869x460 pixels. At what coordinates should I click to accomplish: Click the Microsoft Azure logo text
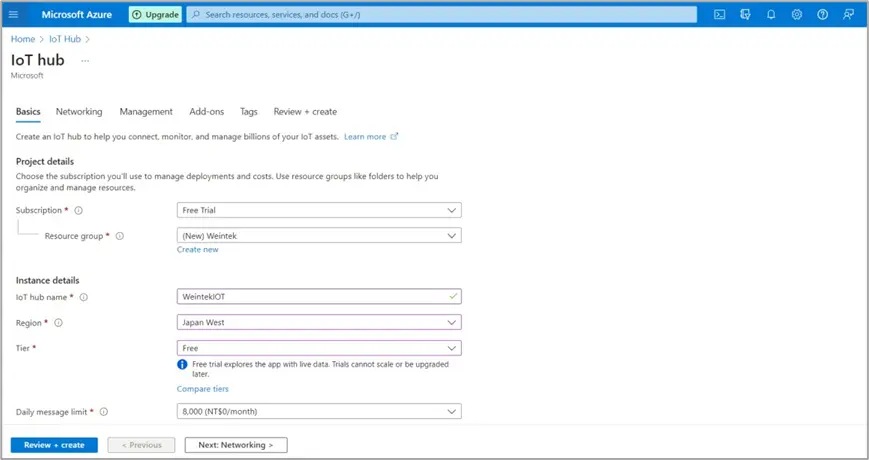point(76,14)
